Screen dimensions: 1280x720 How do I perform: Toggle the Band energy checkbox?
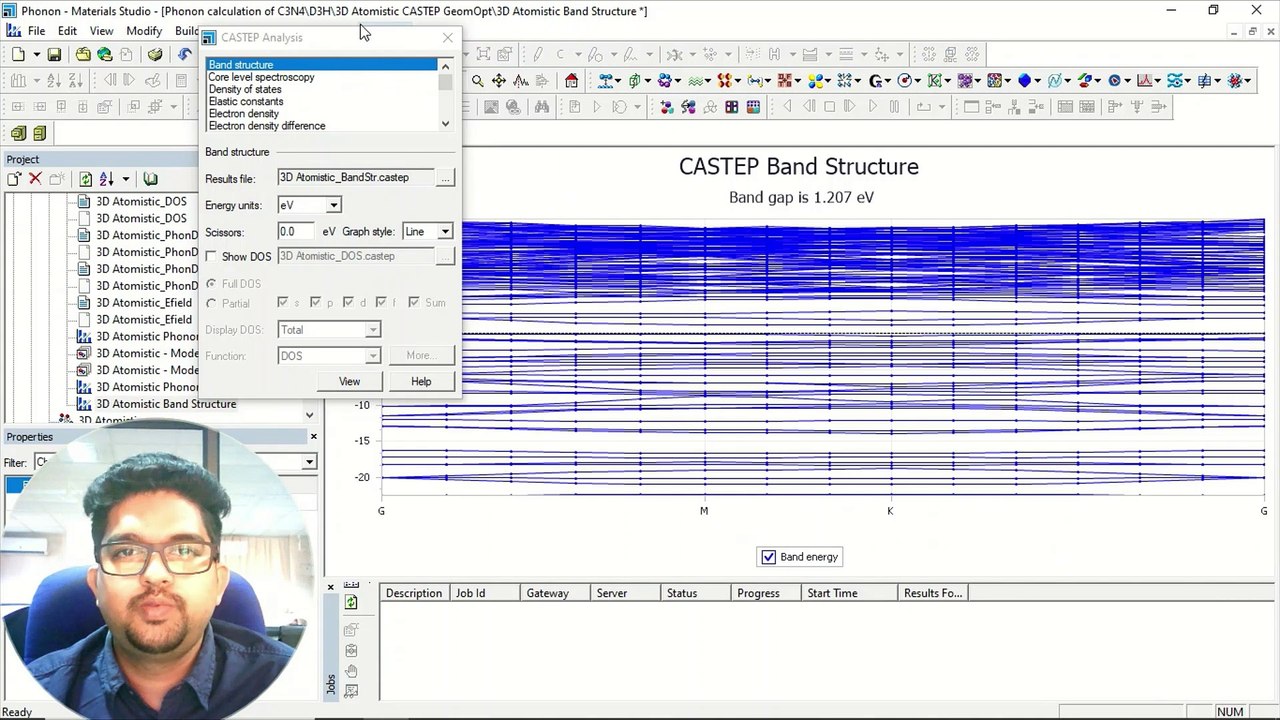pos(768,557)
